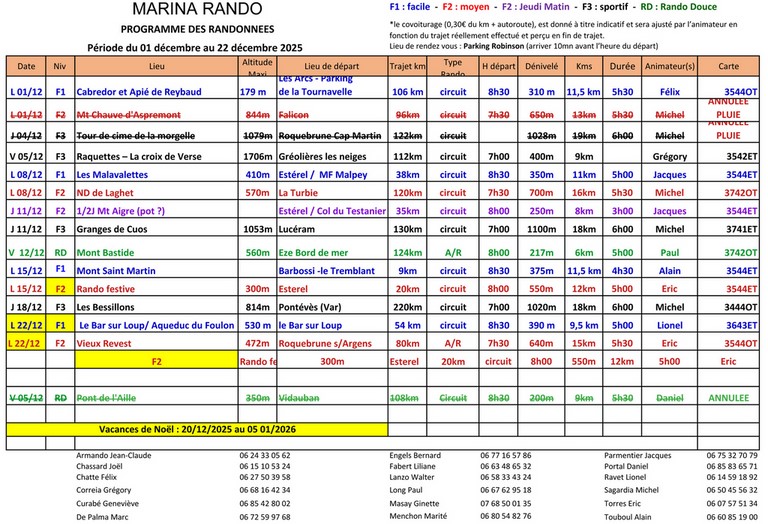Select the 'Lieu de départ' column header
The height and width of the screenshot is (524, 768).
point(331,65)
